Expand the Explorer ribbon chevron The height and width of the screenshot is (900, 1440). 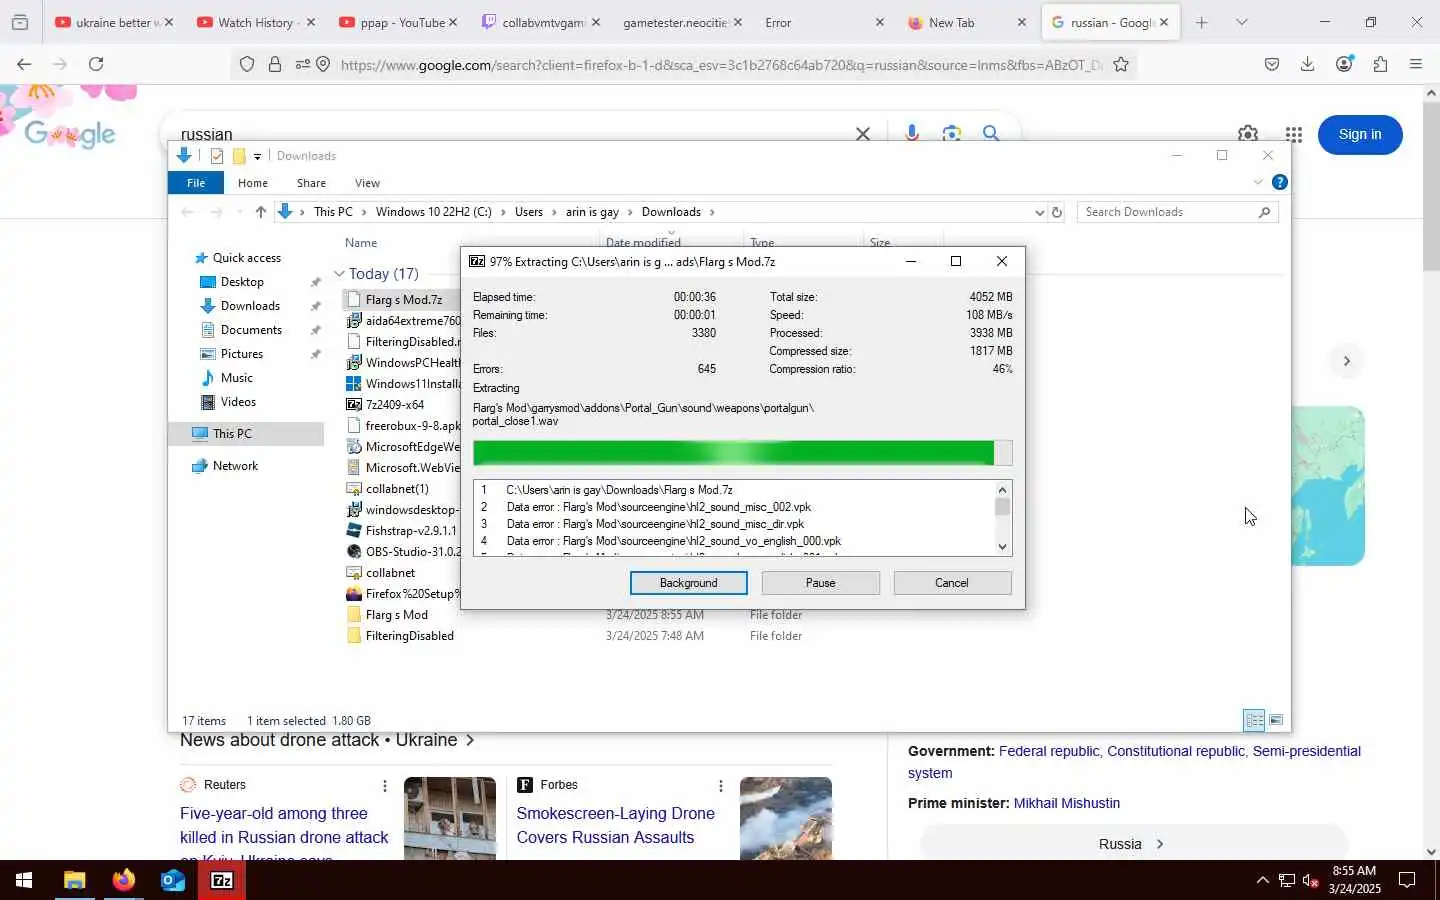[1257, 182]
